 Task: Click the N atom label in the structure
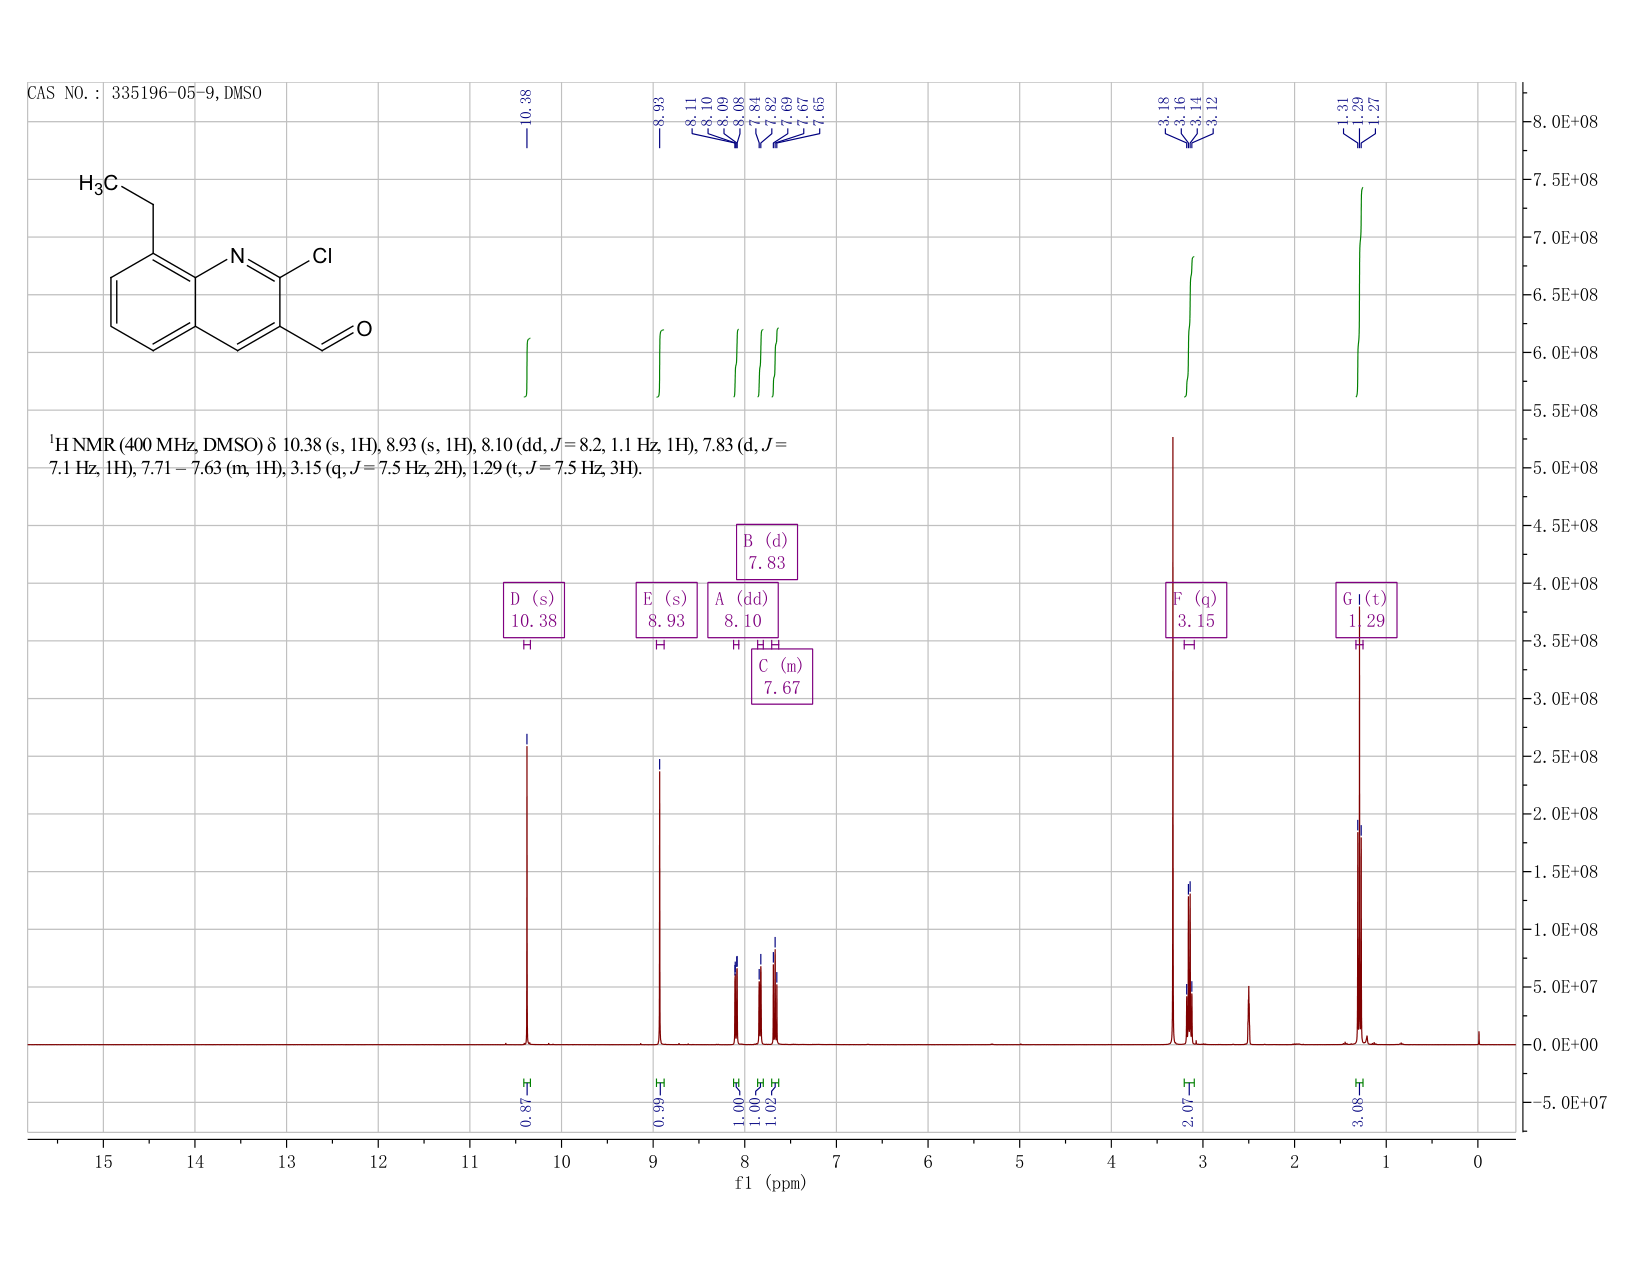(237, 256)
